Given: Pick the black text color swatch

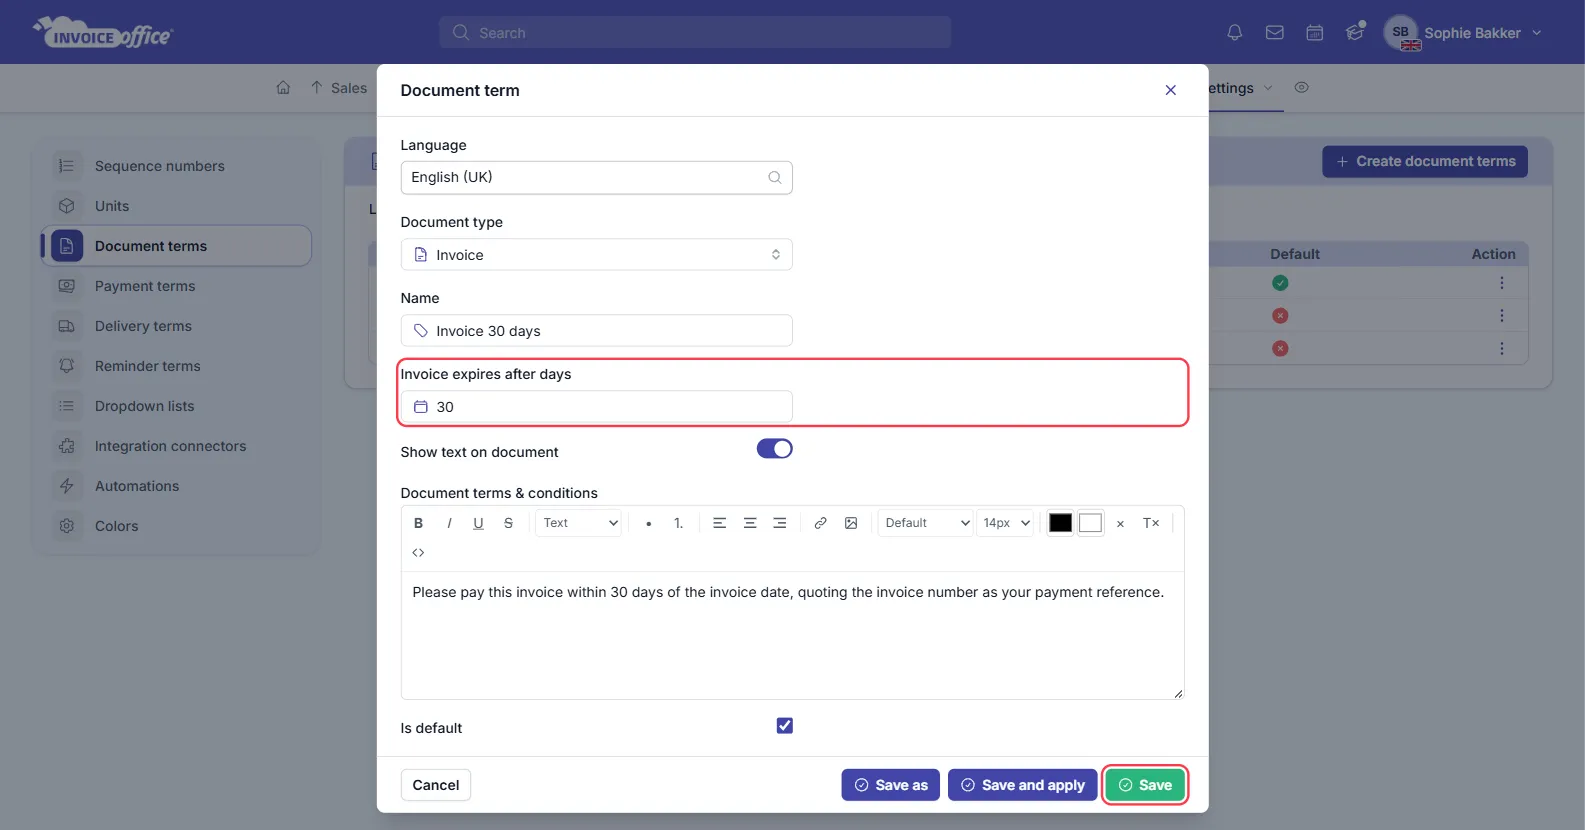Looking at the screenshot, I should coord(1060,523).
